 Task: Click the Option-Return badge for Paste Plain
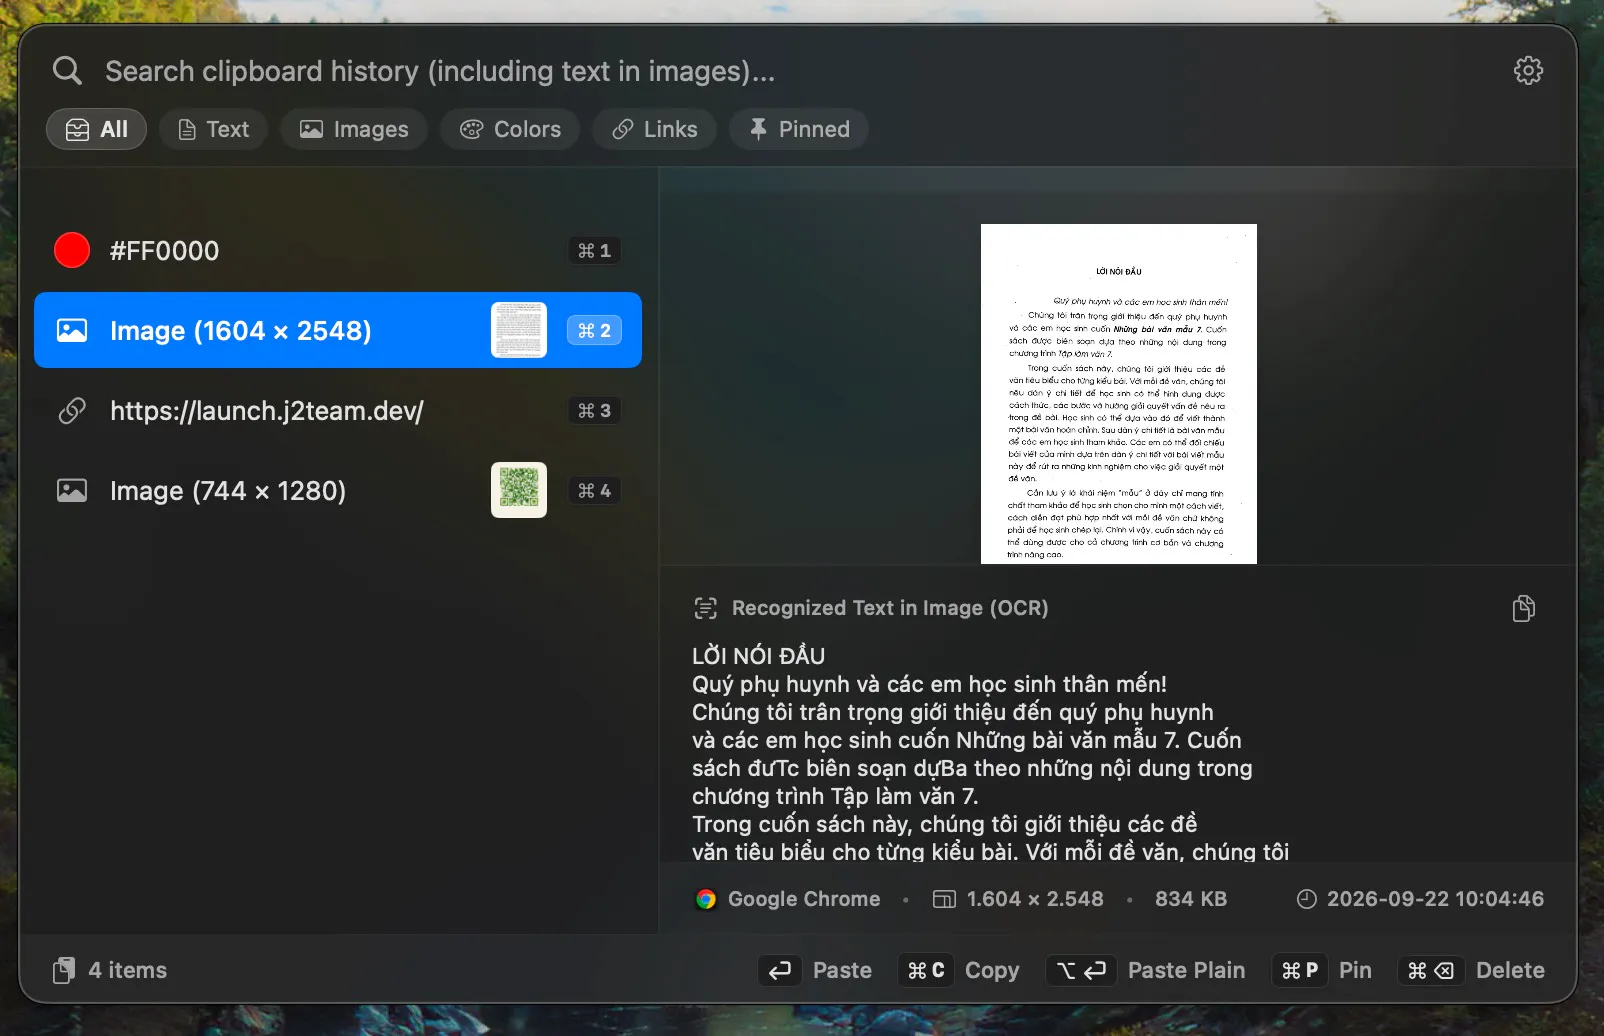pyautogui.click(x=1081, y=970)
